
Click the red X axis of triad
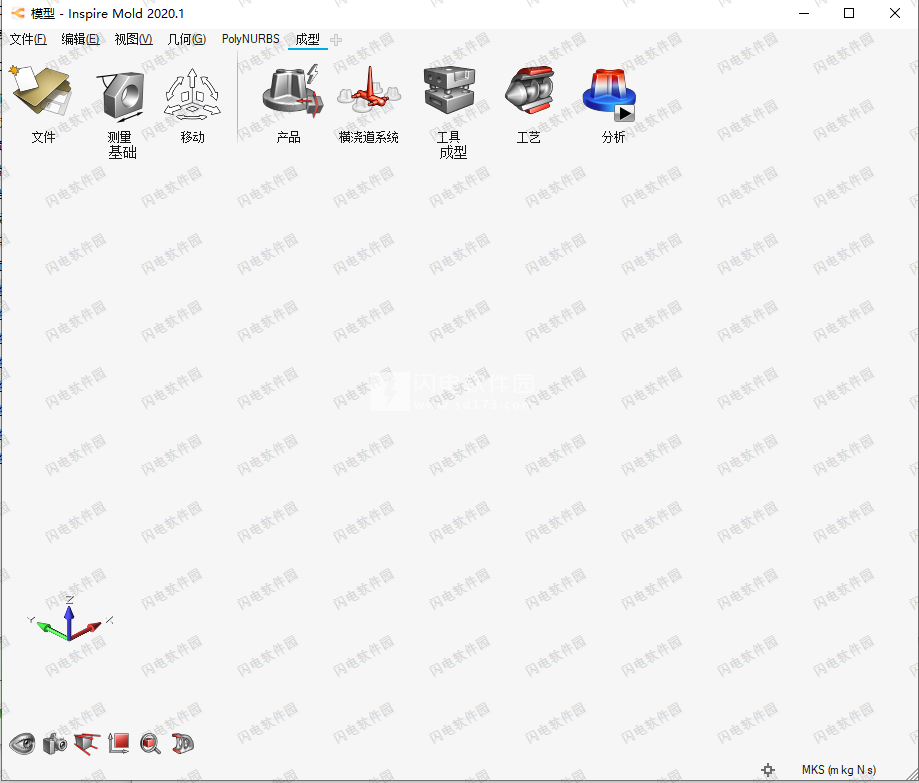(x=87, y=629)
